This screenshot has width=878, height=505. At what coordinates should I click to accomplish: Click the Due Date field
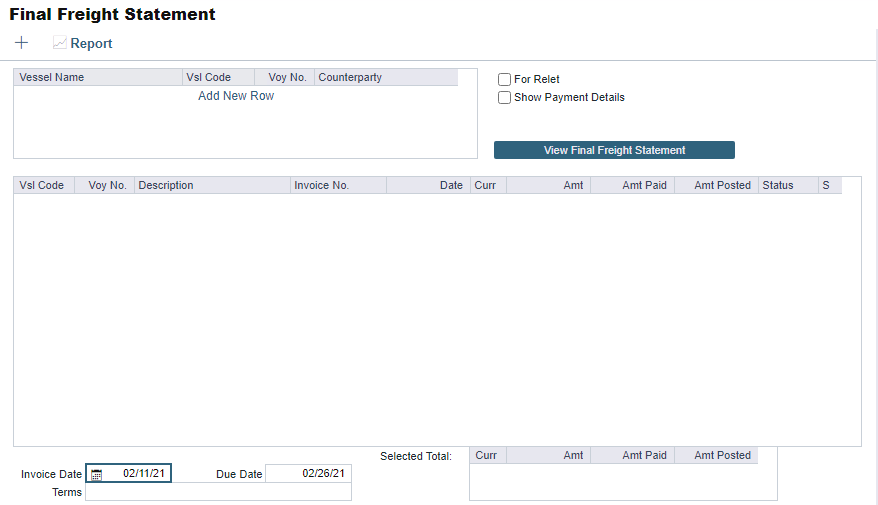[308, 474]
